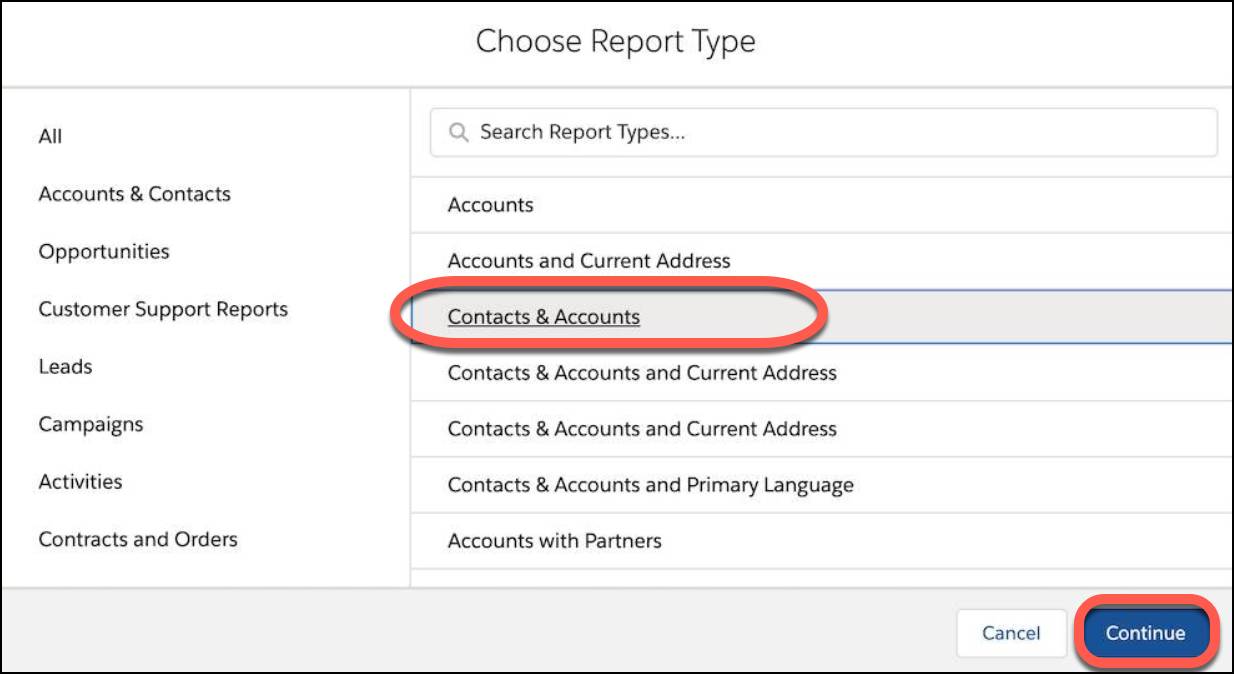Screen dimensions: 1234x674
Task: Choose the Opportunities category
Action: 104,252
